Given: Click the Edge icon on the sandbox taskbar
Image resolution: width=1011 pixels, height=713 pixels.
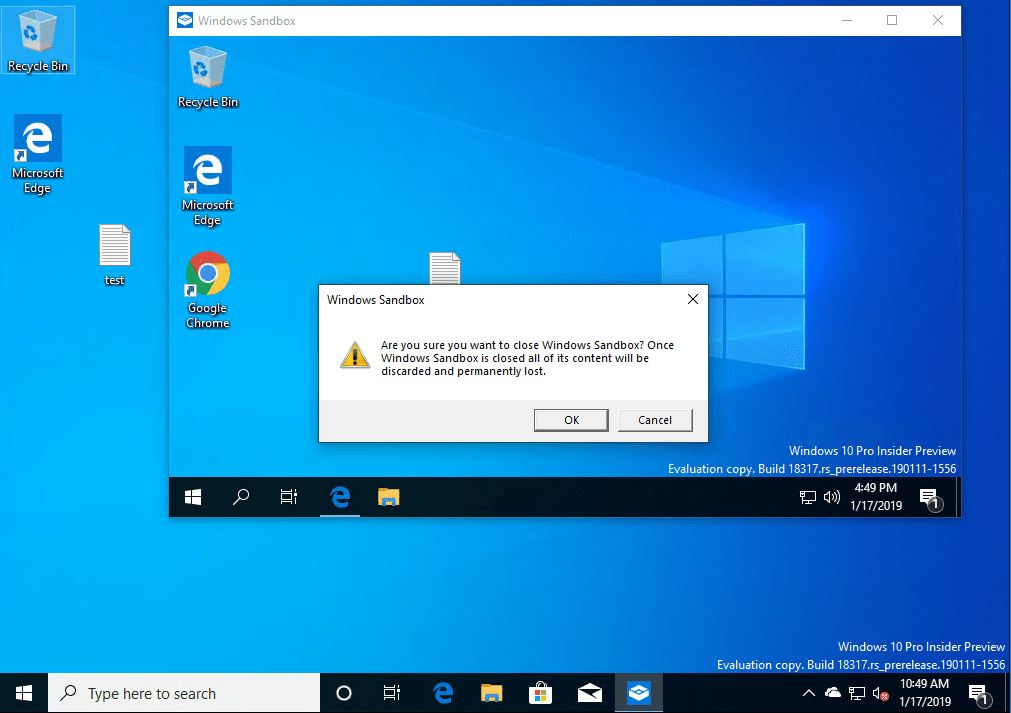Looking at the screenshot, I should [x=340, y=497].
